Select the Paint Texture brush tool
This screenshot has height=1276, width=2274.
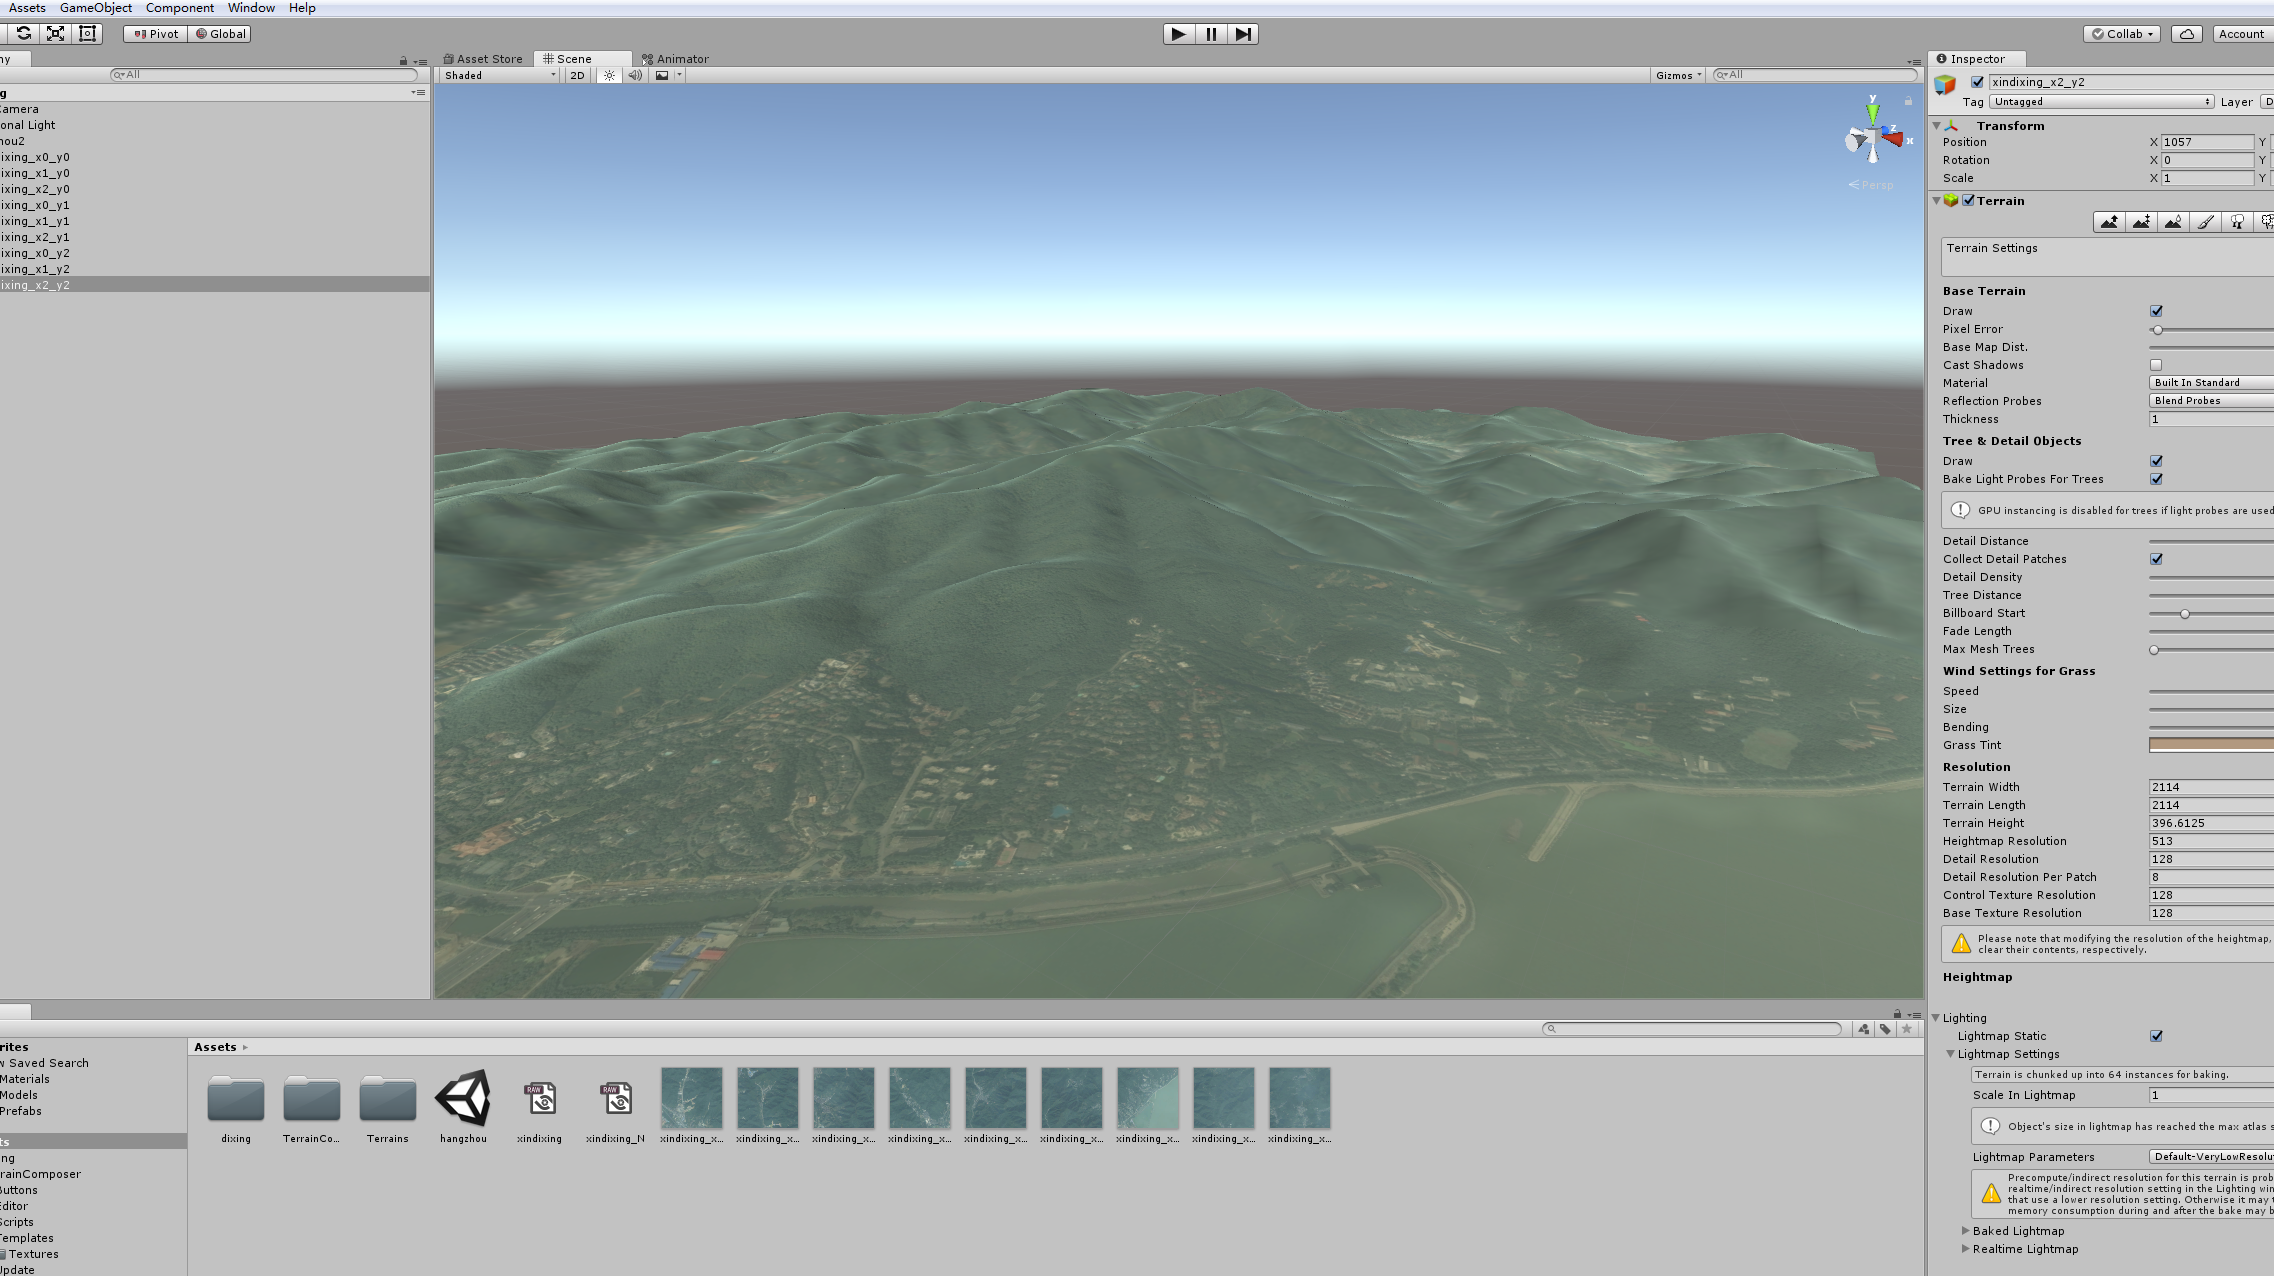click(2205, 221)
